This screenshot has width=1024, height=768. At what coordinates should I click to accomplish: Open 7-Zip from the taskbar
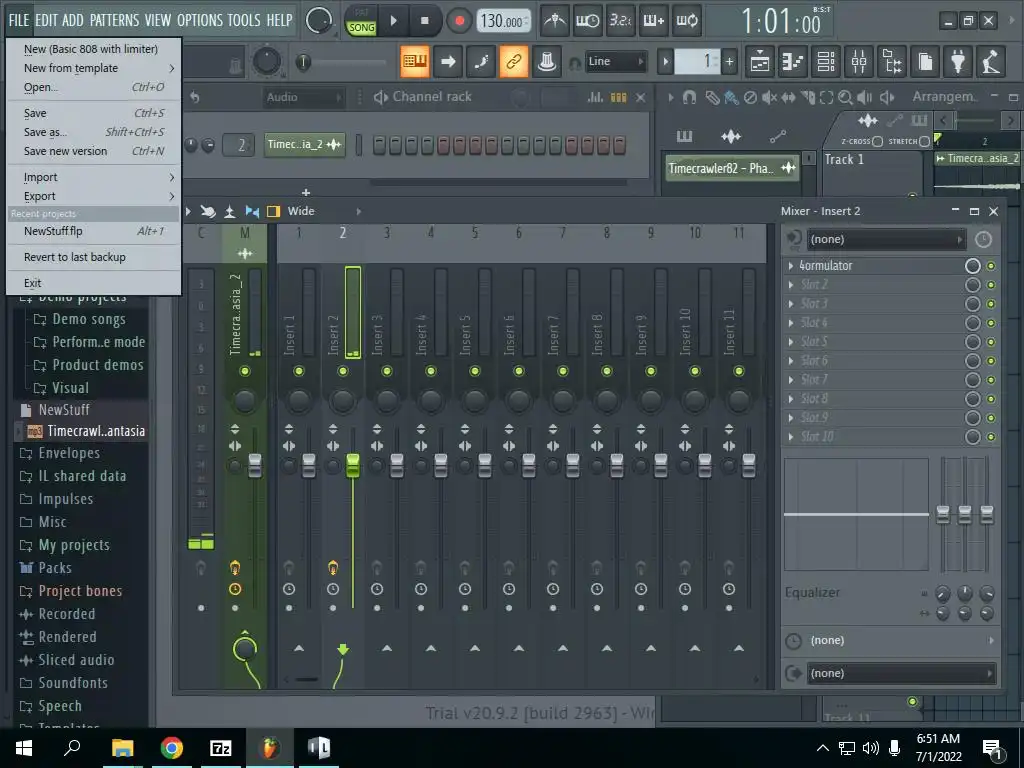tap(221, 748)
